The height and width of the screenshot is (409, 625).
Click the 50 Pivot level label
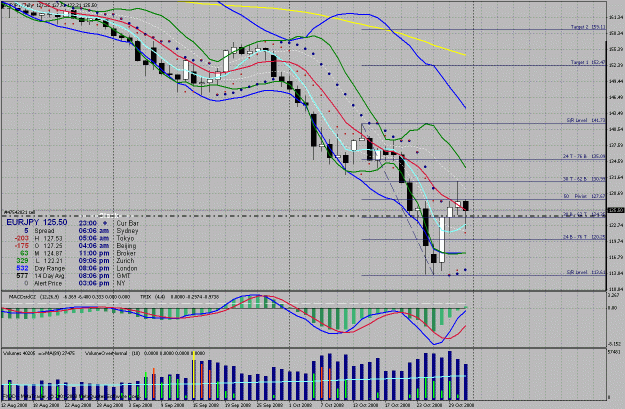(584, 196)
